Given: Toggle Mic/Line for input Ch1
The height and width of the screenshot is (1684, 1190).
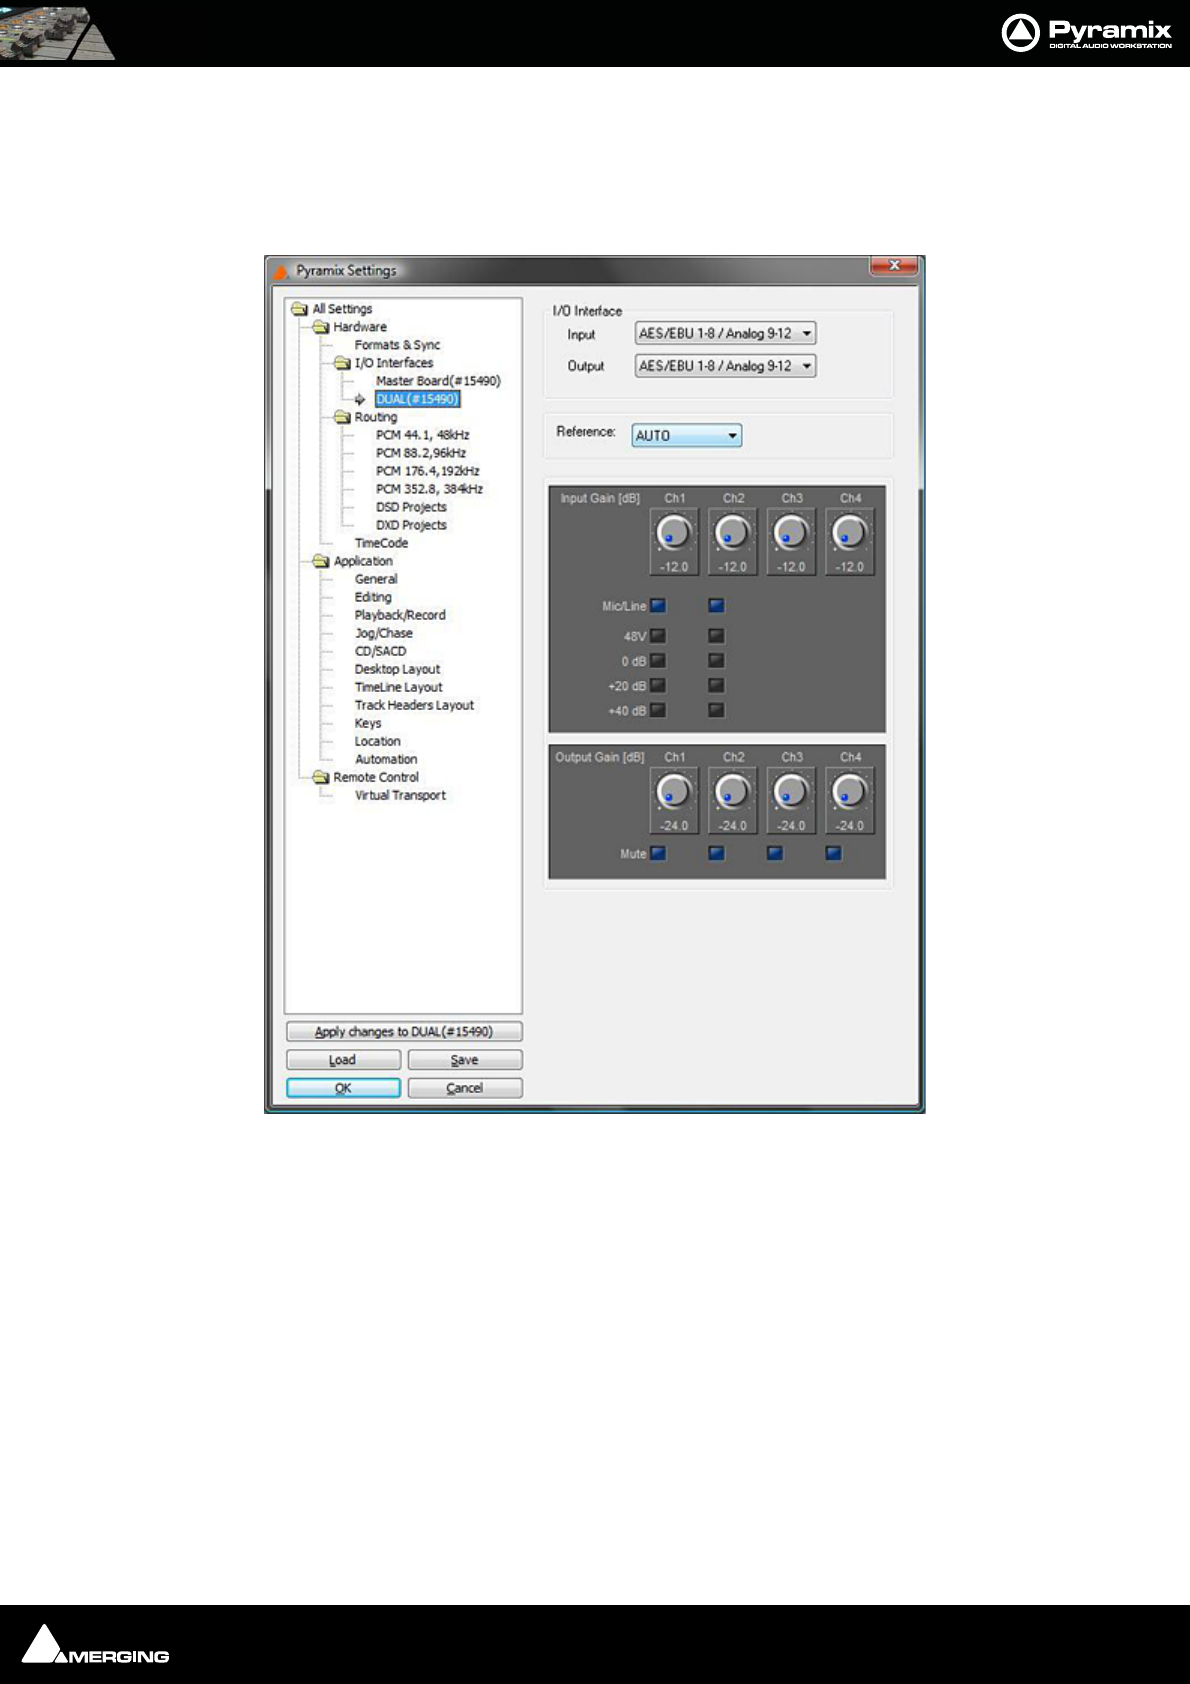Looking at the screenshot, I should click(x=658, y=605).
